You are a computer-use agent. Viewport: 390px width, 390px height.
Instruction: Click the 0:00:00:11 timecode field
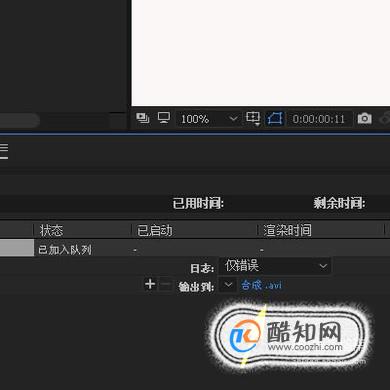coord(318,119)
